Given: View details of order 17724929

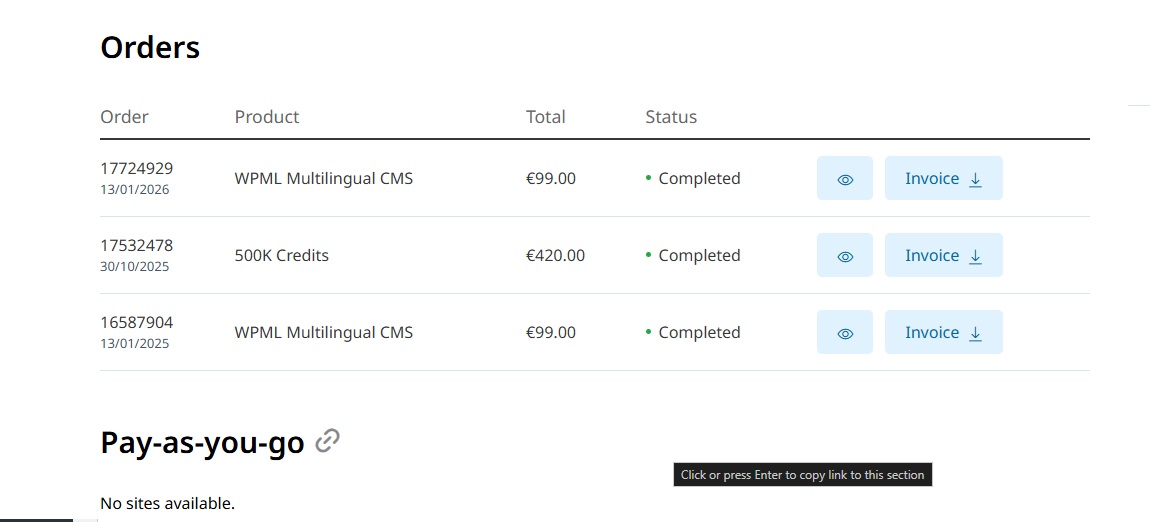Looking at the screenshot, I should click(844, 179).
